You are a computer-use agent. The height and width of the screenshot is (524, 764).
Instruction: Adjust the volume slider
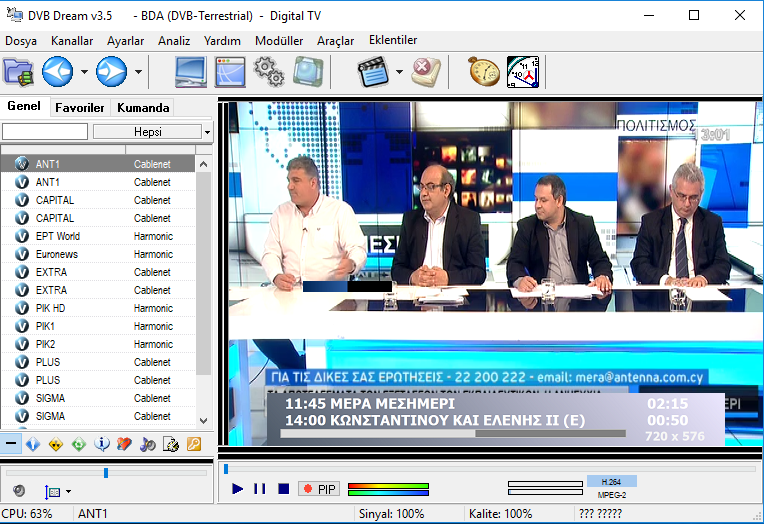106,472
